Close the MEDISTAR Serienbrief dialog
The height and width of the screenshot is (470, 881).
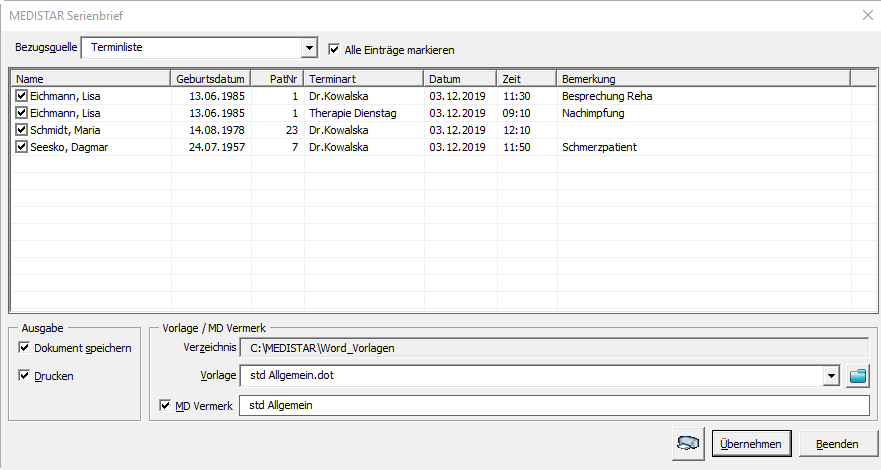click(x=865, y=15)
